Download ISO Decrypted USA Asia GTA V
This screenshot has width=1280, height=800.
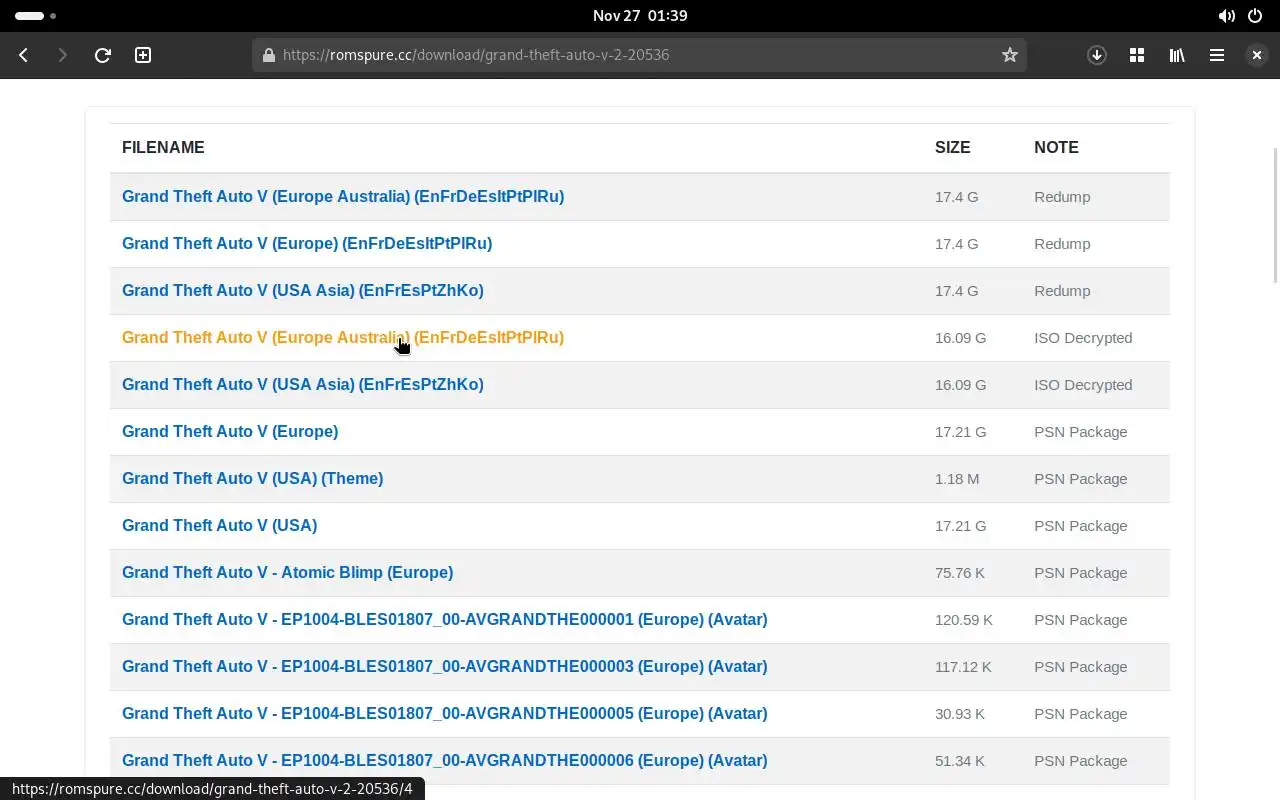click(303, 385)
